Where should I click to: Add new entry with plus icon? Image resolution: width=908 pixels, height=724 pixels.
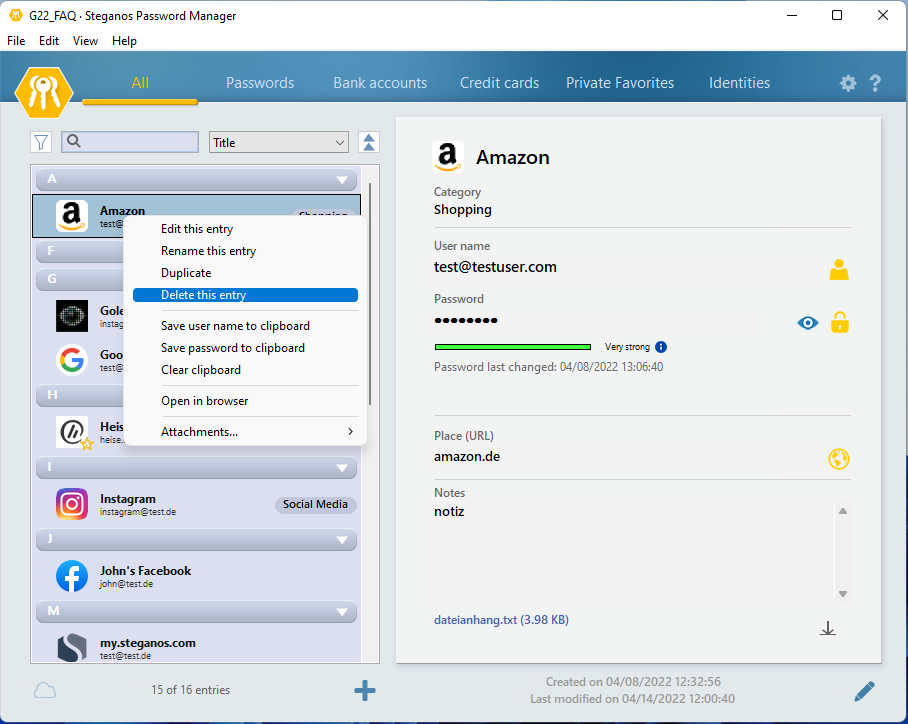pyautogui.click(x=365, y=690)
